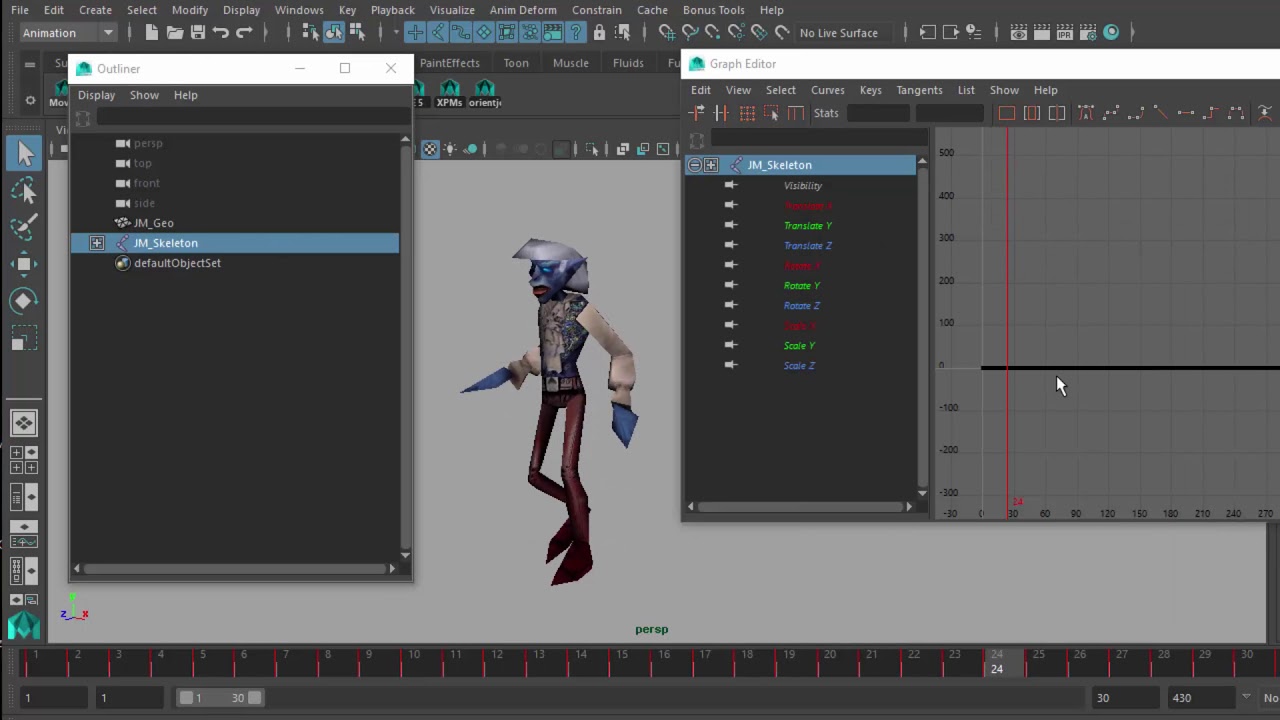Open the shelf options gear icon
The width and height of the screenshot is (1280, 720).
click(x=30, y=100)
